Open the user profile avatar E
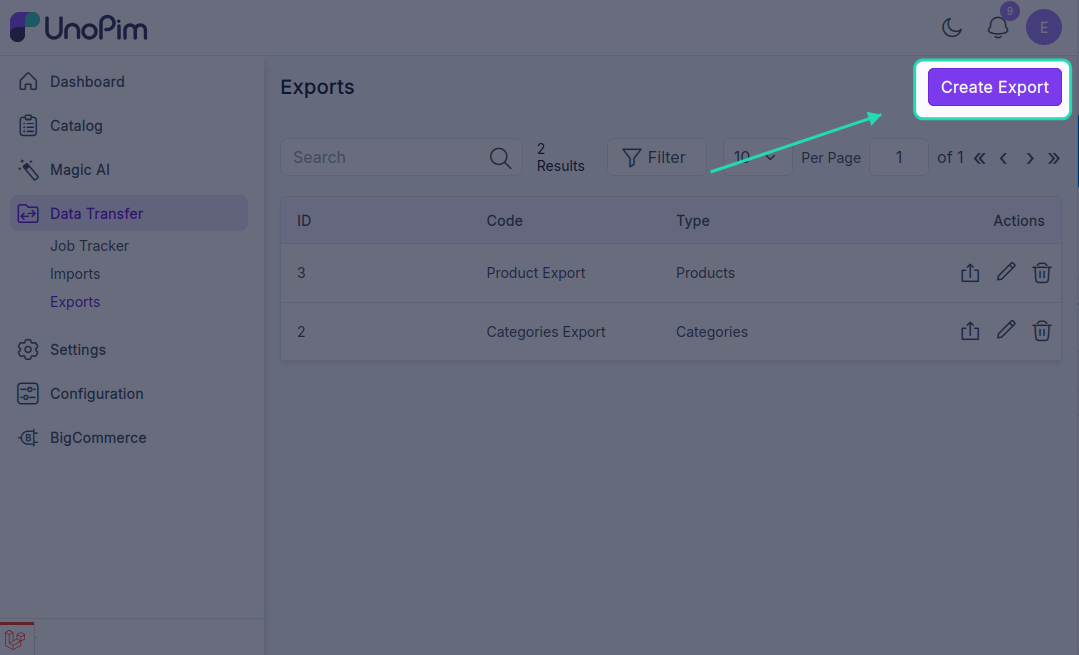Image resolution: width=1079 pixels, height=655 pixels. (1044, 28)
